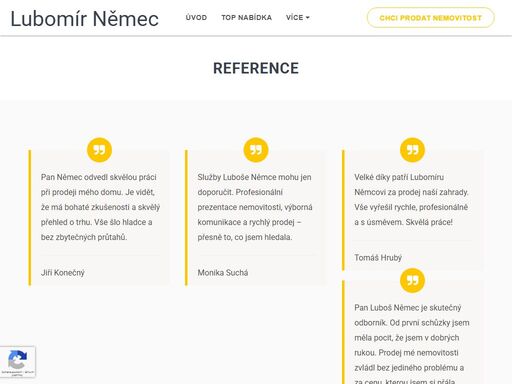Go to TOP NABÍDKA page

tap(247, 17)
